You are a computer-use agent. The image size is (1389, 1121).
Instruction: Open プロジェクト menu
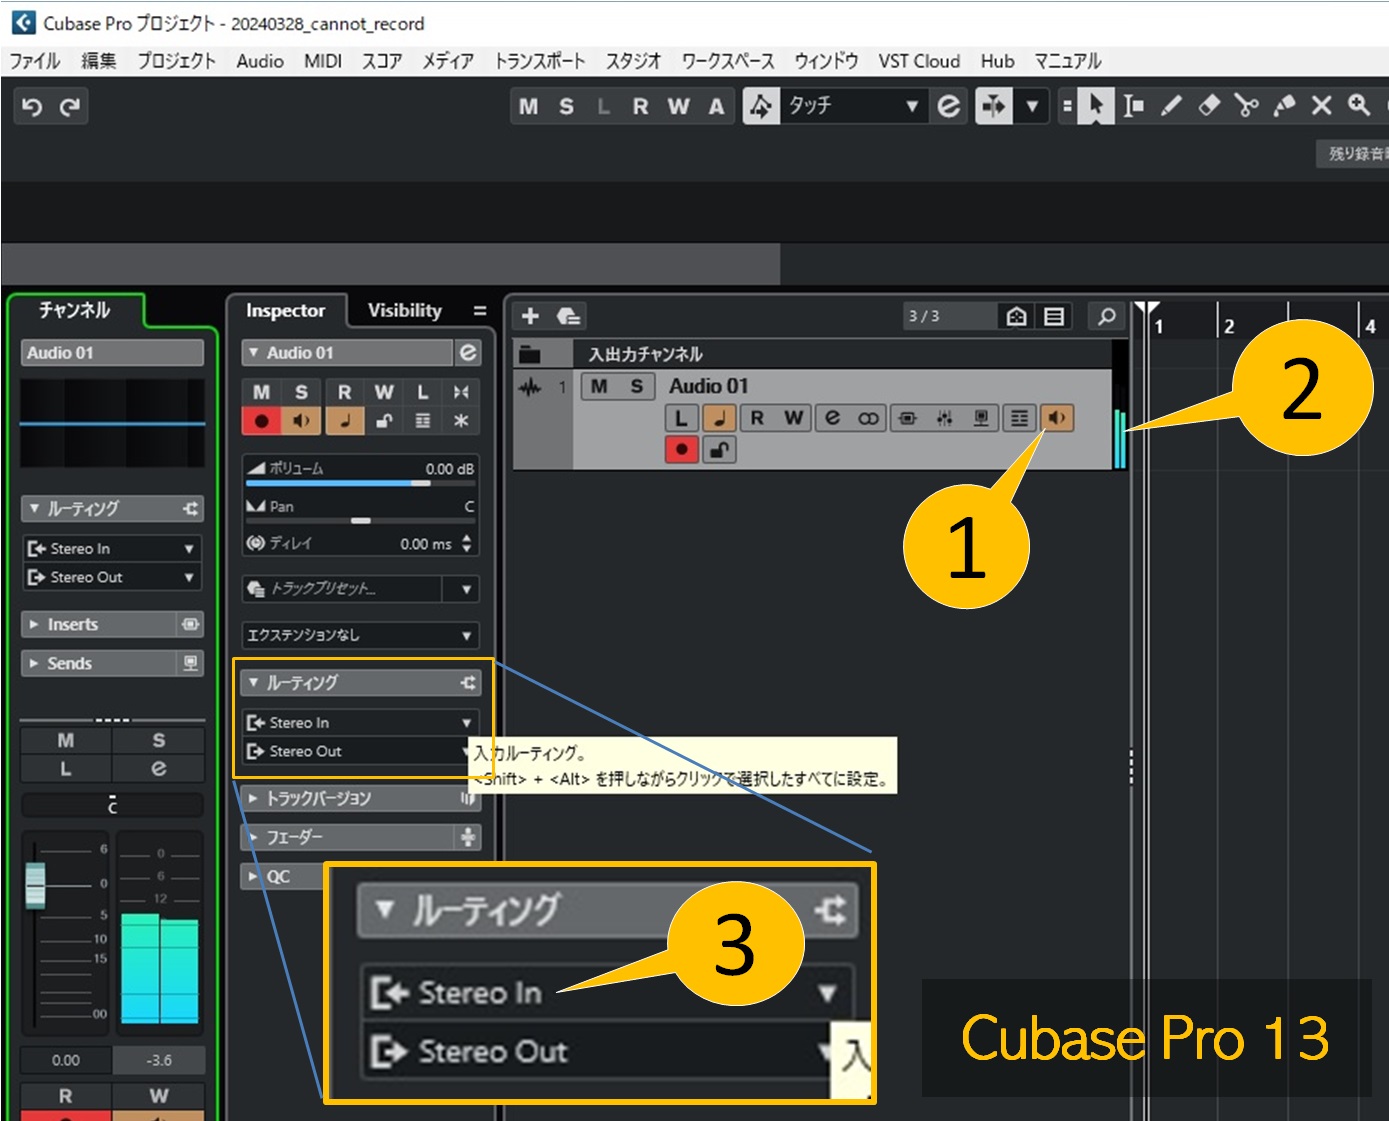click(177, 61)
